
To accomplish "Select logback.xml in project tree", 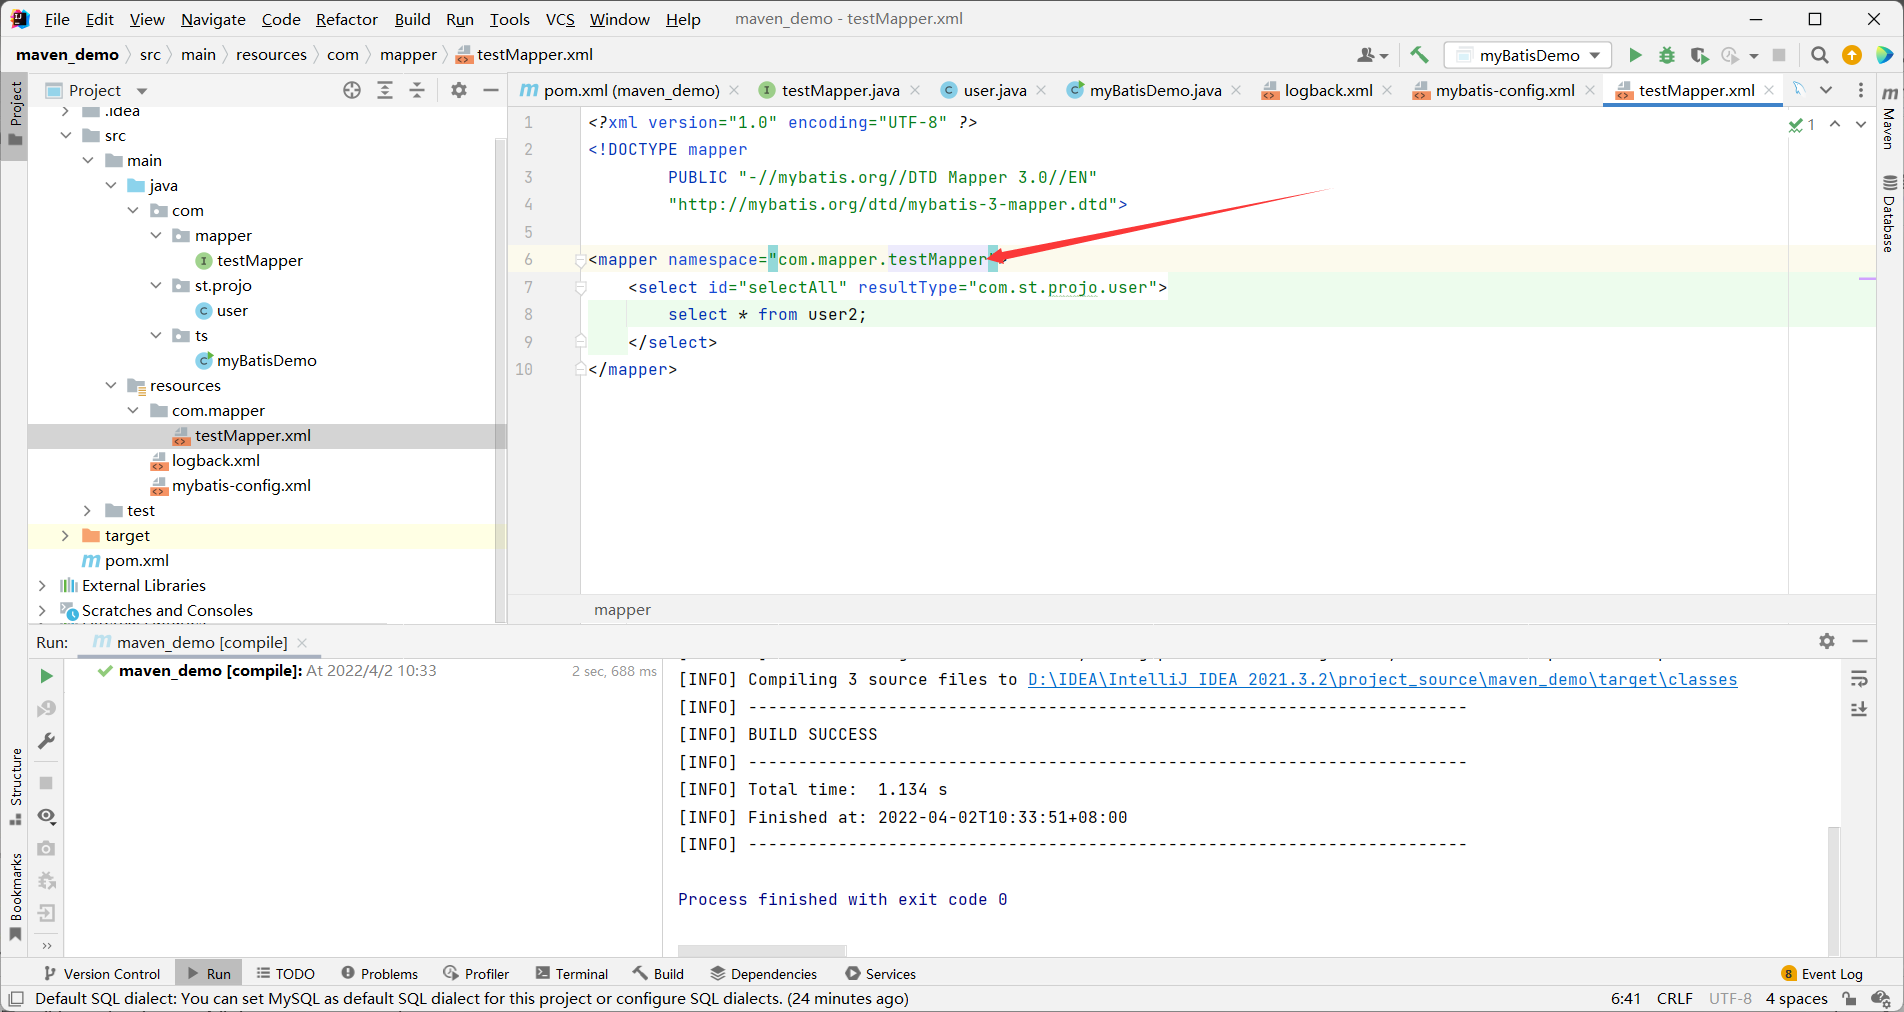I will pyautogui.click(x=216, y=460).
